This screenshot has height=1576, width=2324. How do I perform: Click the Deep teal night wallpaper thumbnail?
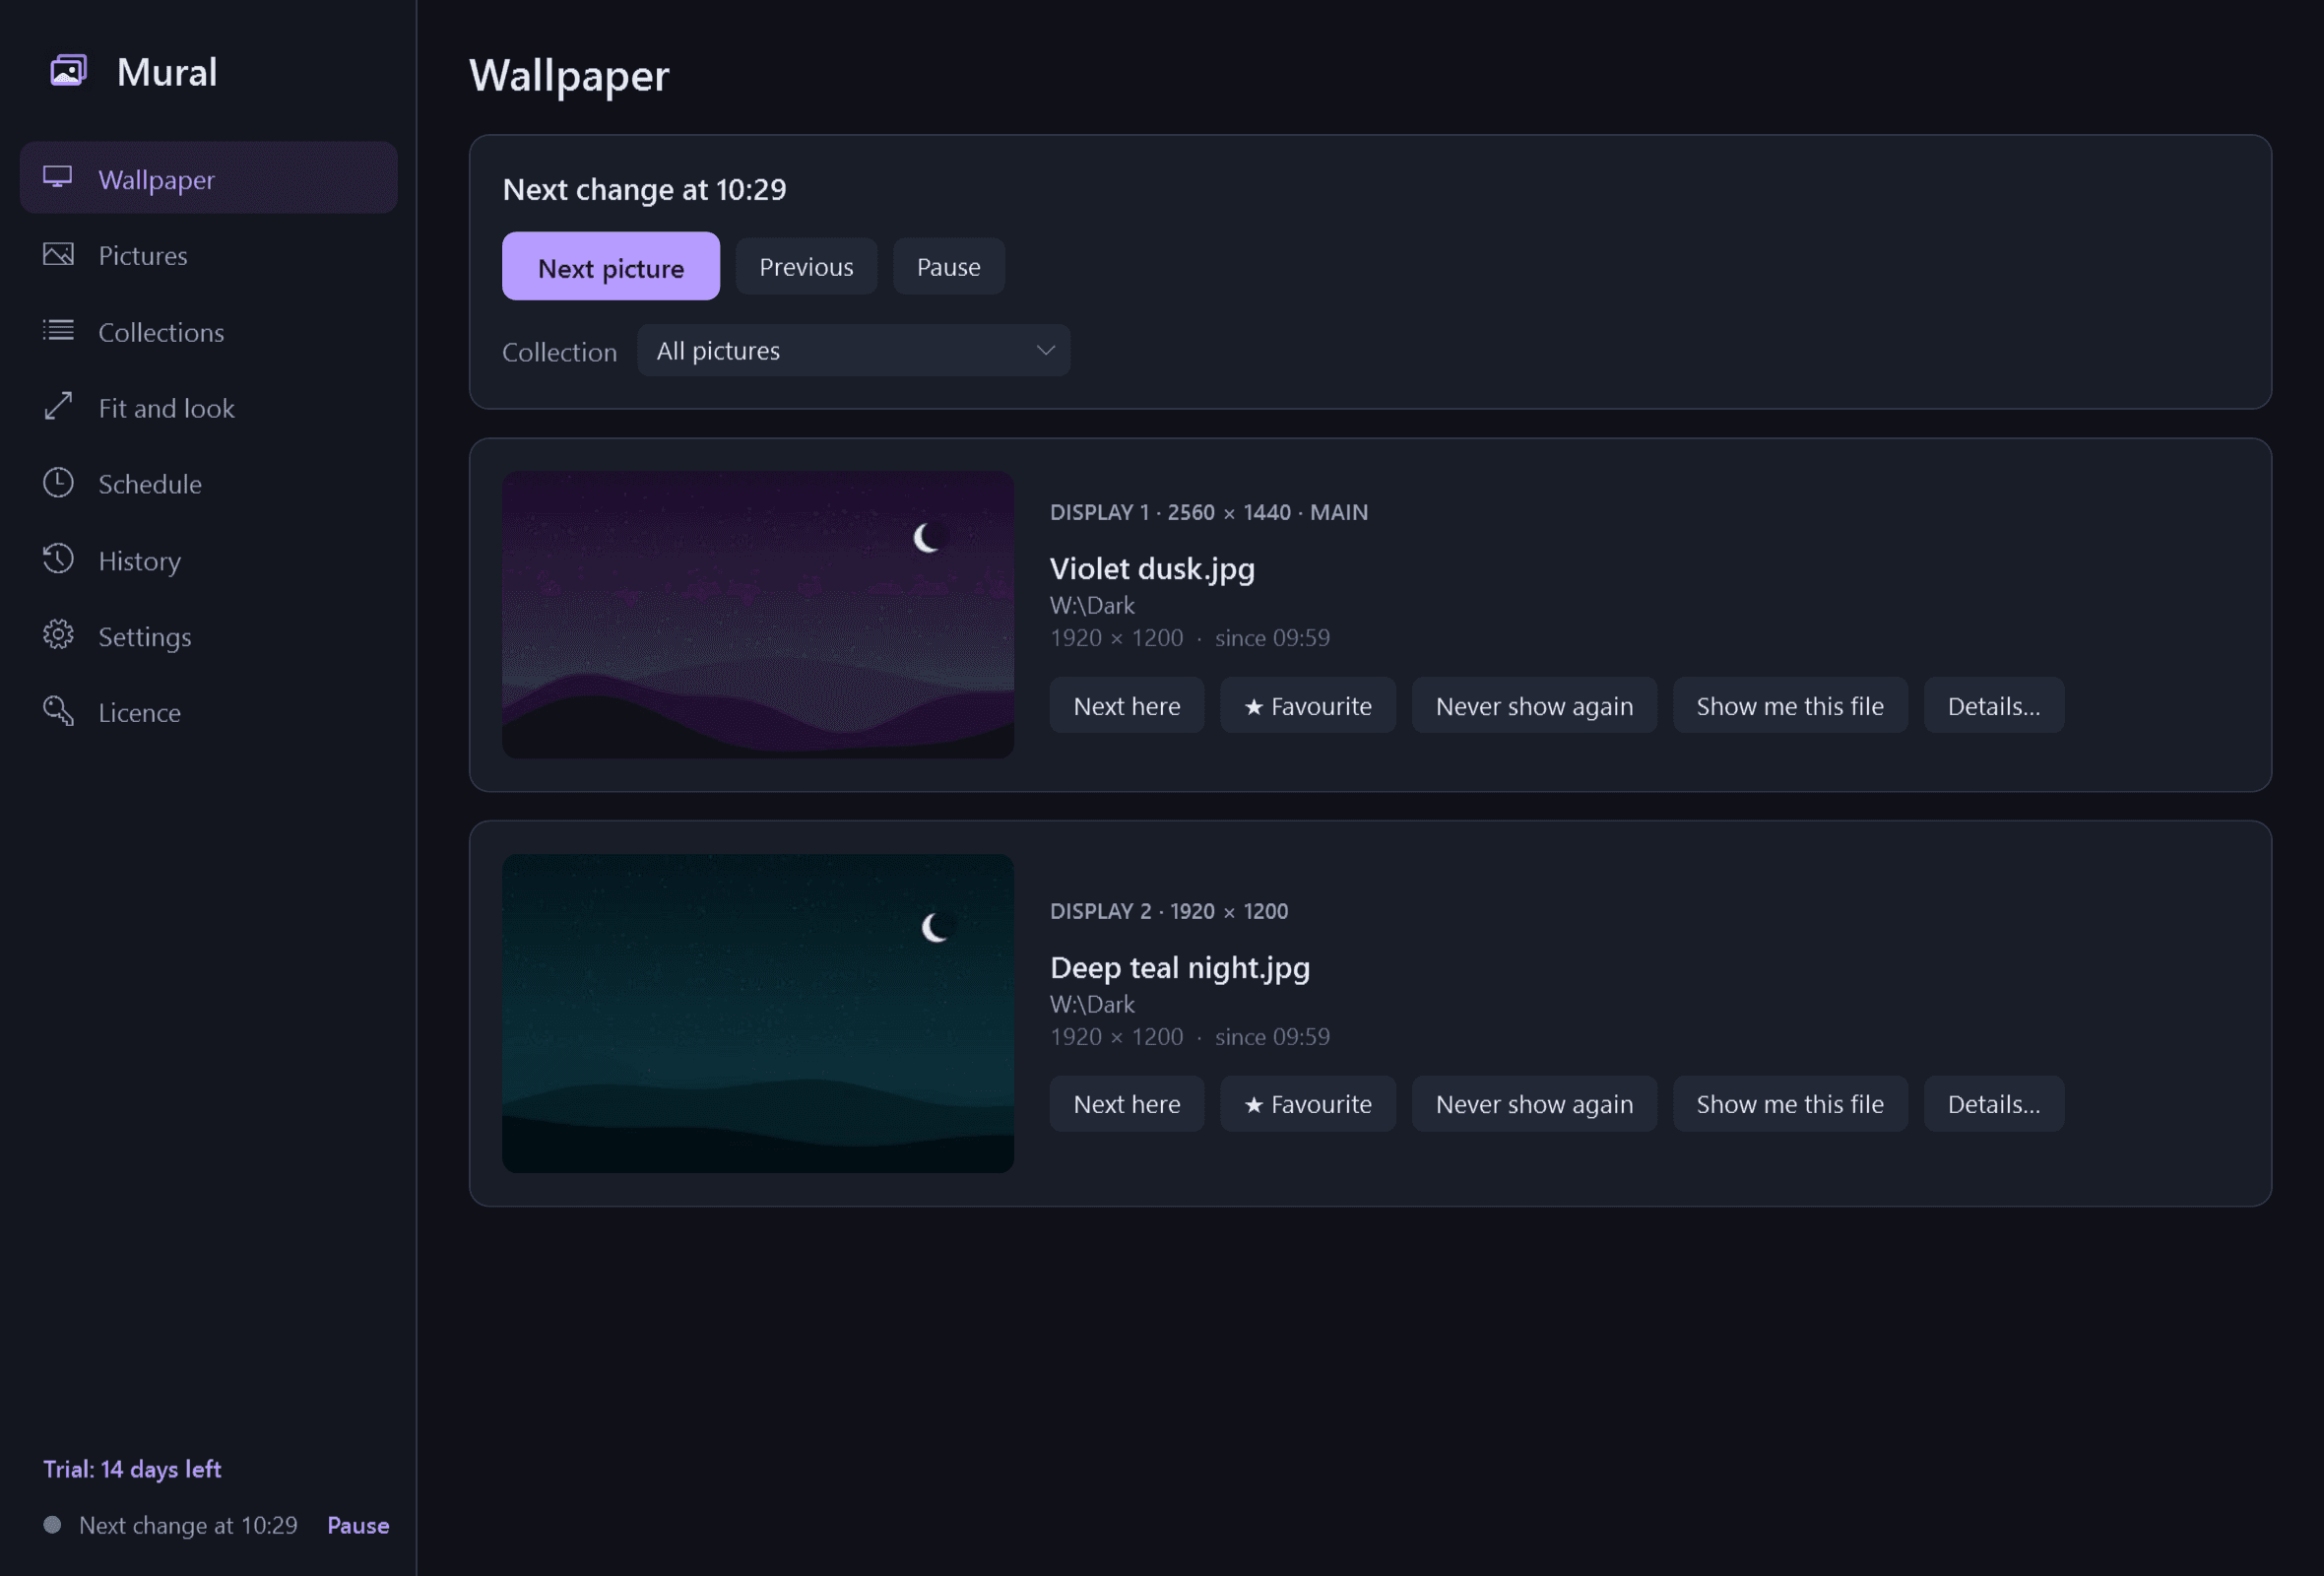(757, 1012)
